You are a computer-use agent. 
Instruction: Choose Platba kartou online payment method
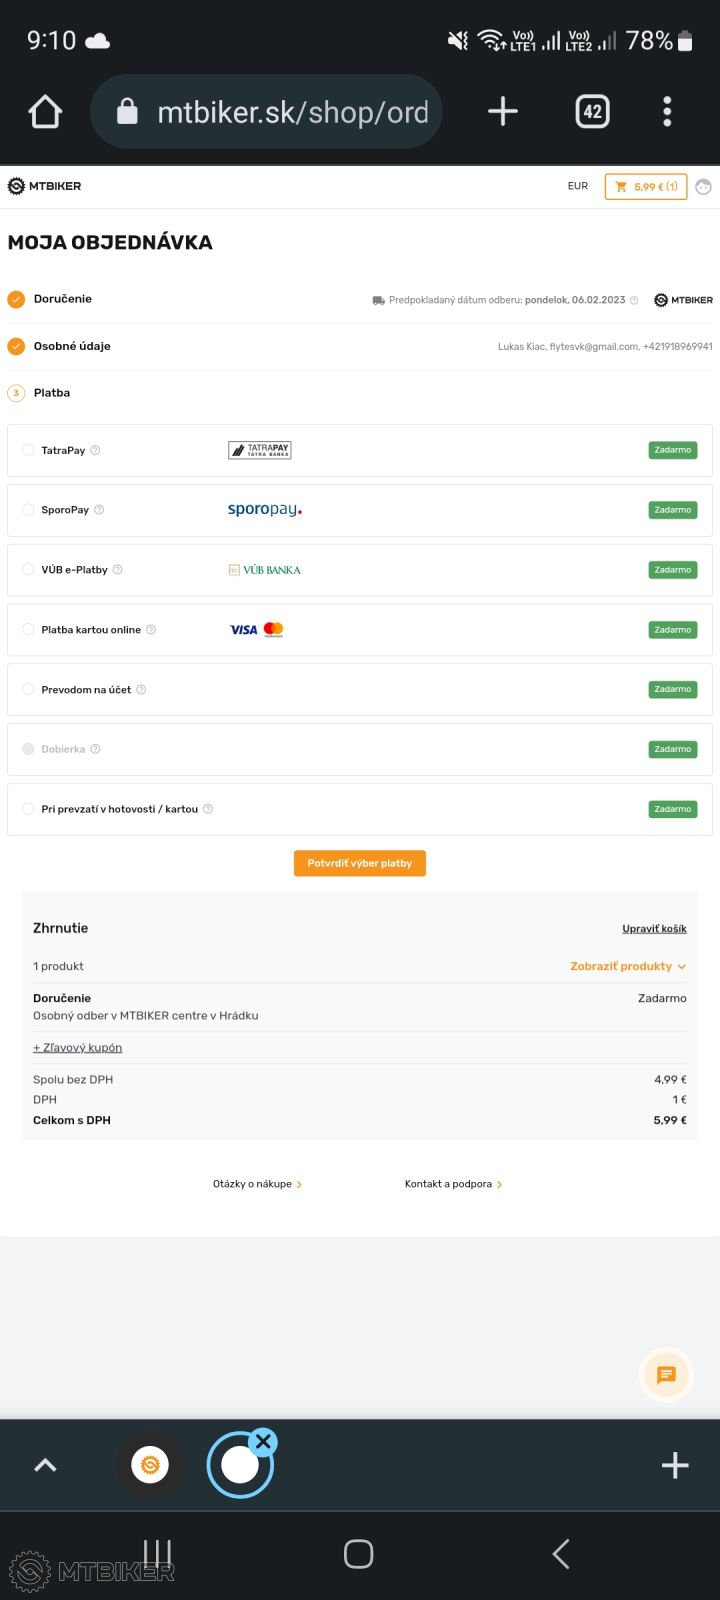28,630
